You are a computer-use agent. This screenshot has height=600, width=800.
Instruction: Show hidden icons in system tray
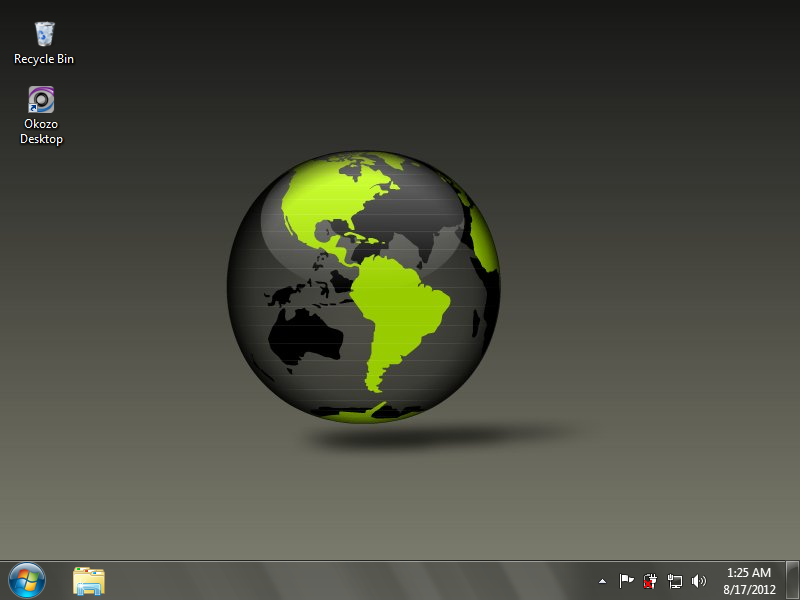pos(602,581)
